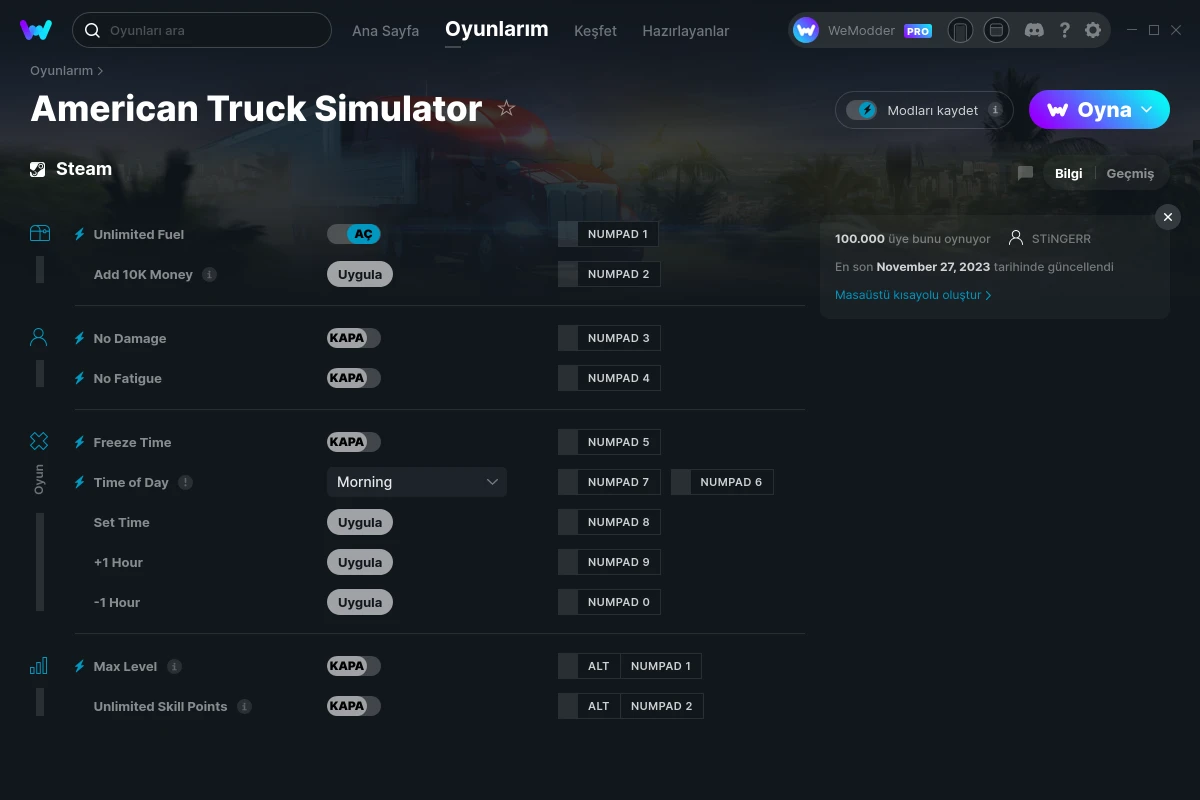Select the Oyun game category icon
The height and width of the screenshot is (800, 1200).
[39, 442]
